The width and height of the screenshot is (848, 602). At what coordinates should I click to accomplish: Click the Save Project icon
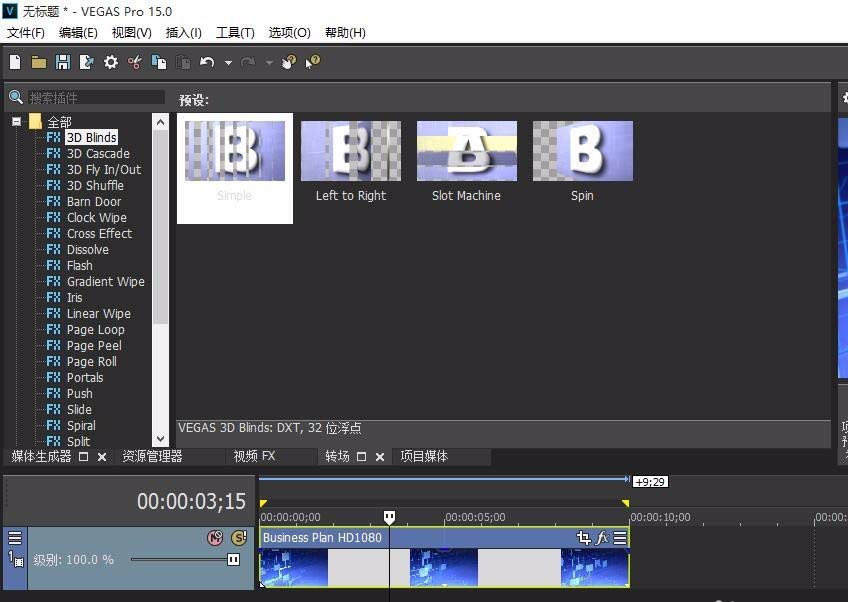[x=62, y=61]
